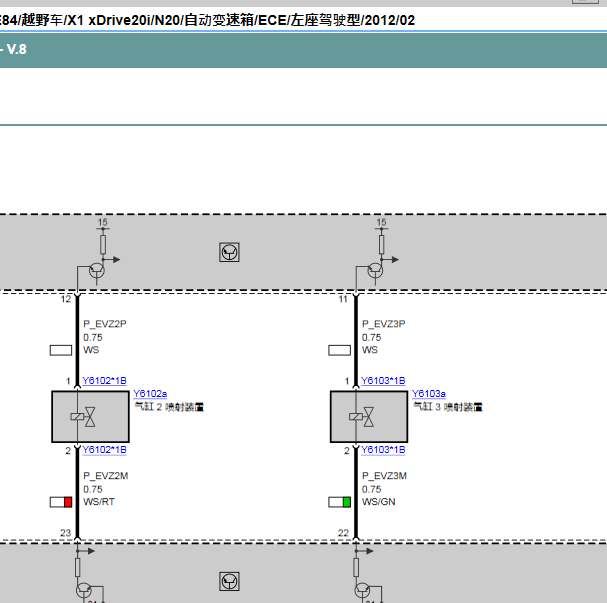This screenshot has width=607, height=603.
Task: Open the Y6102*1B link at pin 1
Action: [104, 381]
